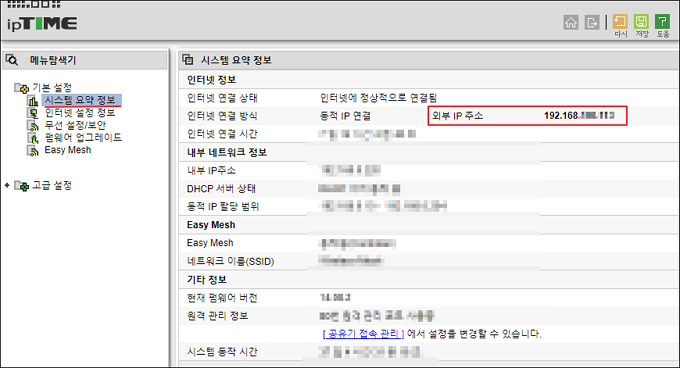This screenshot has width=680, height=368.
Task: Click the 기타 정보 section header
Action: (x=206, y=280)
